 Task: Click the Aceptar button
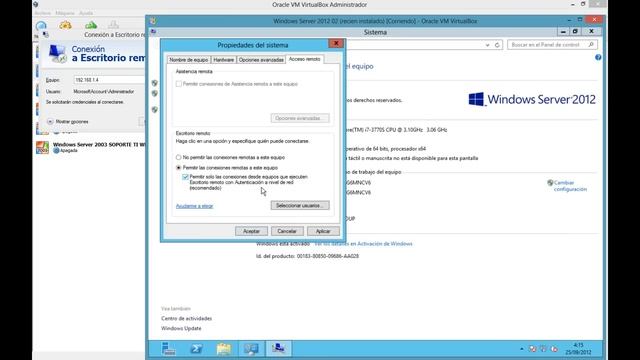251,231
